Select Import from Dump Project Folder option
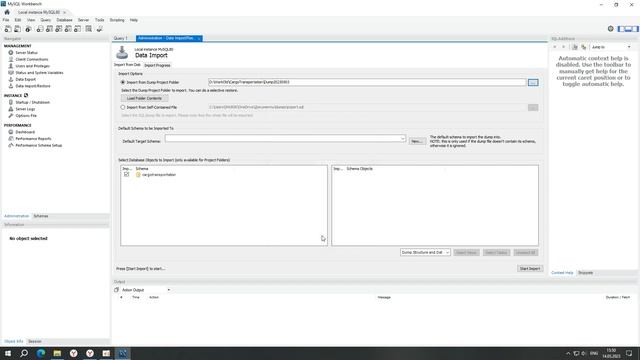 (x=122, y=82)
